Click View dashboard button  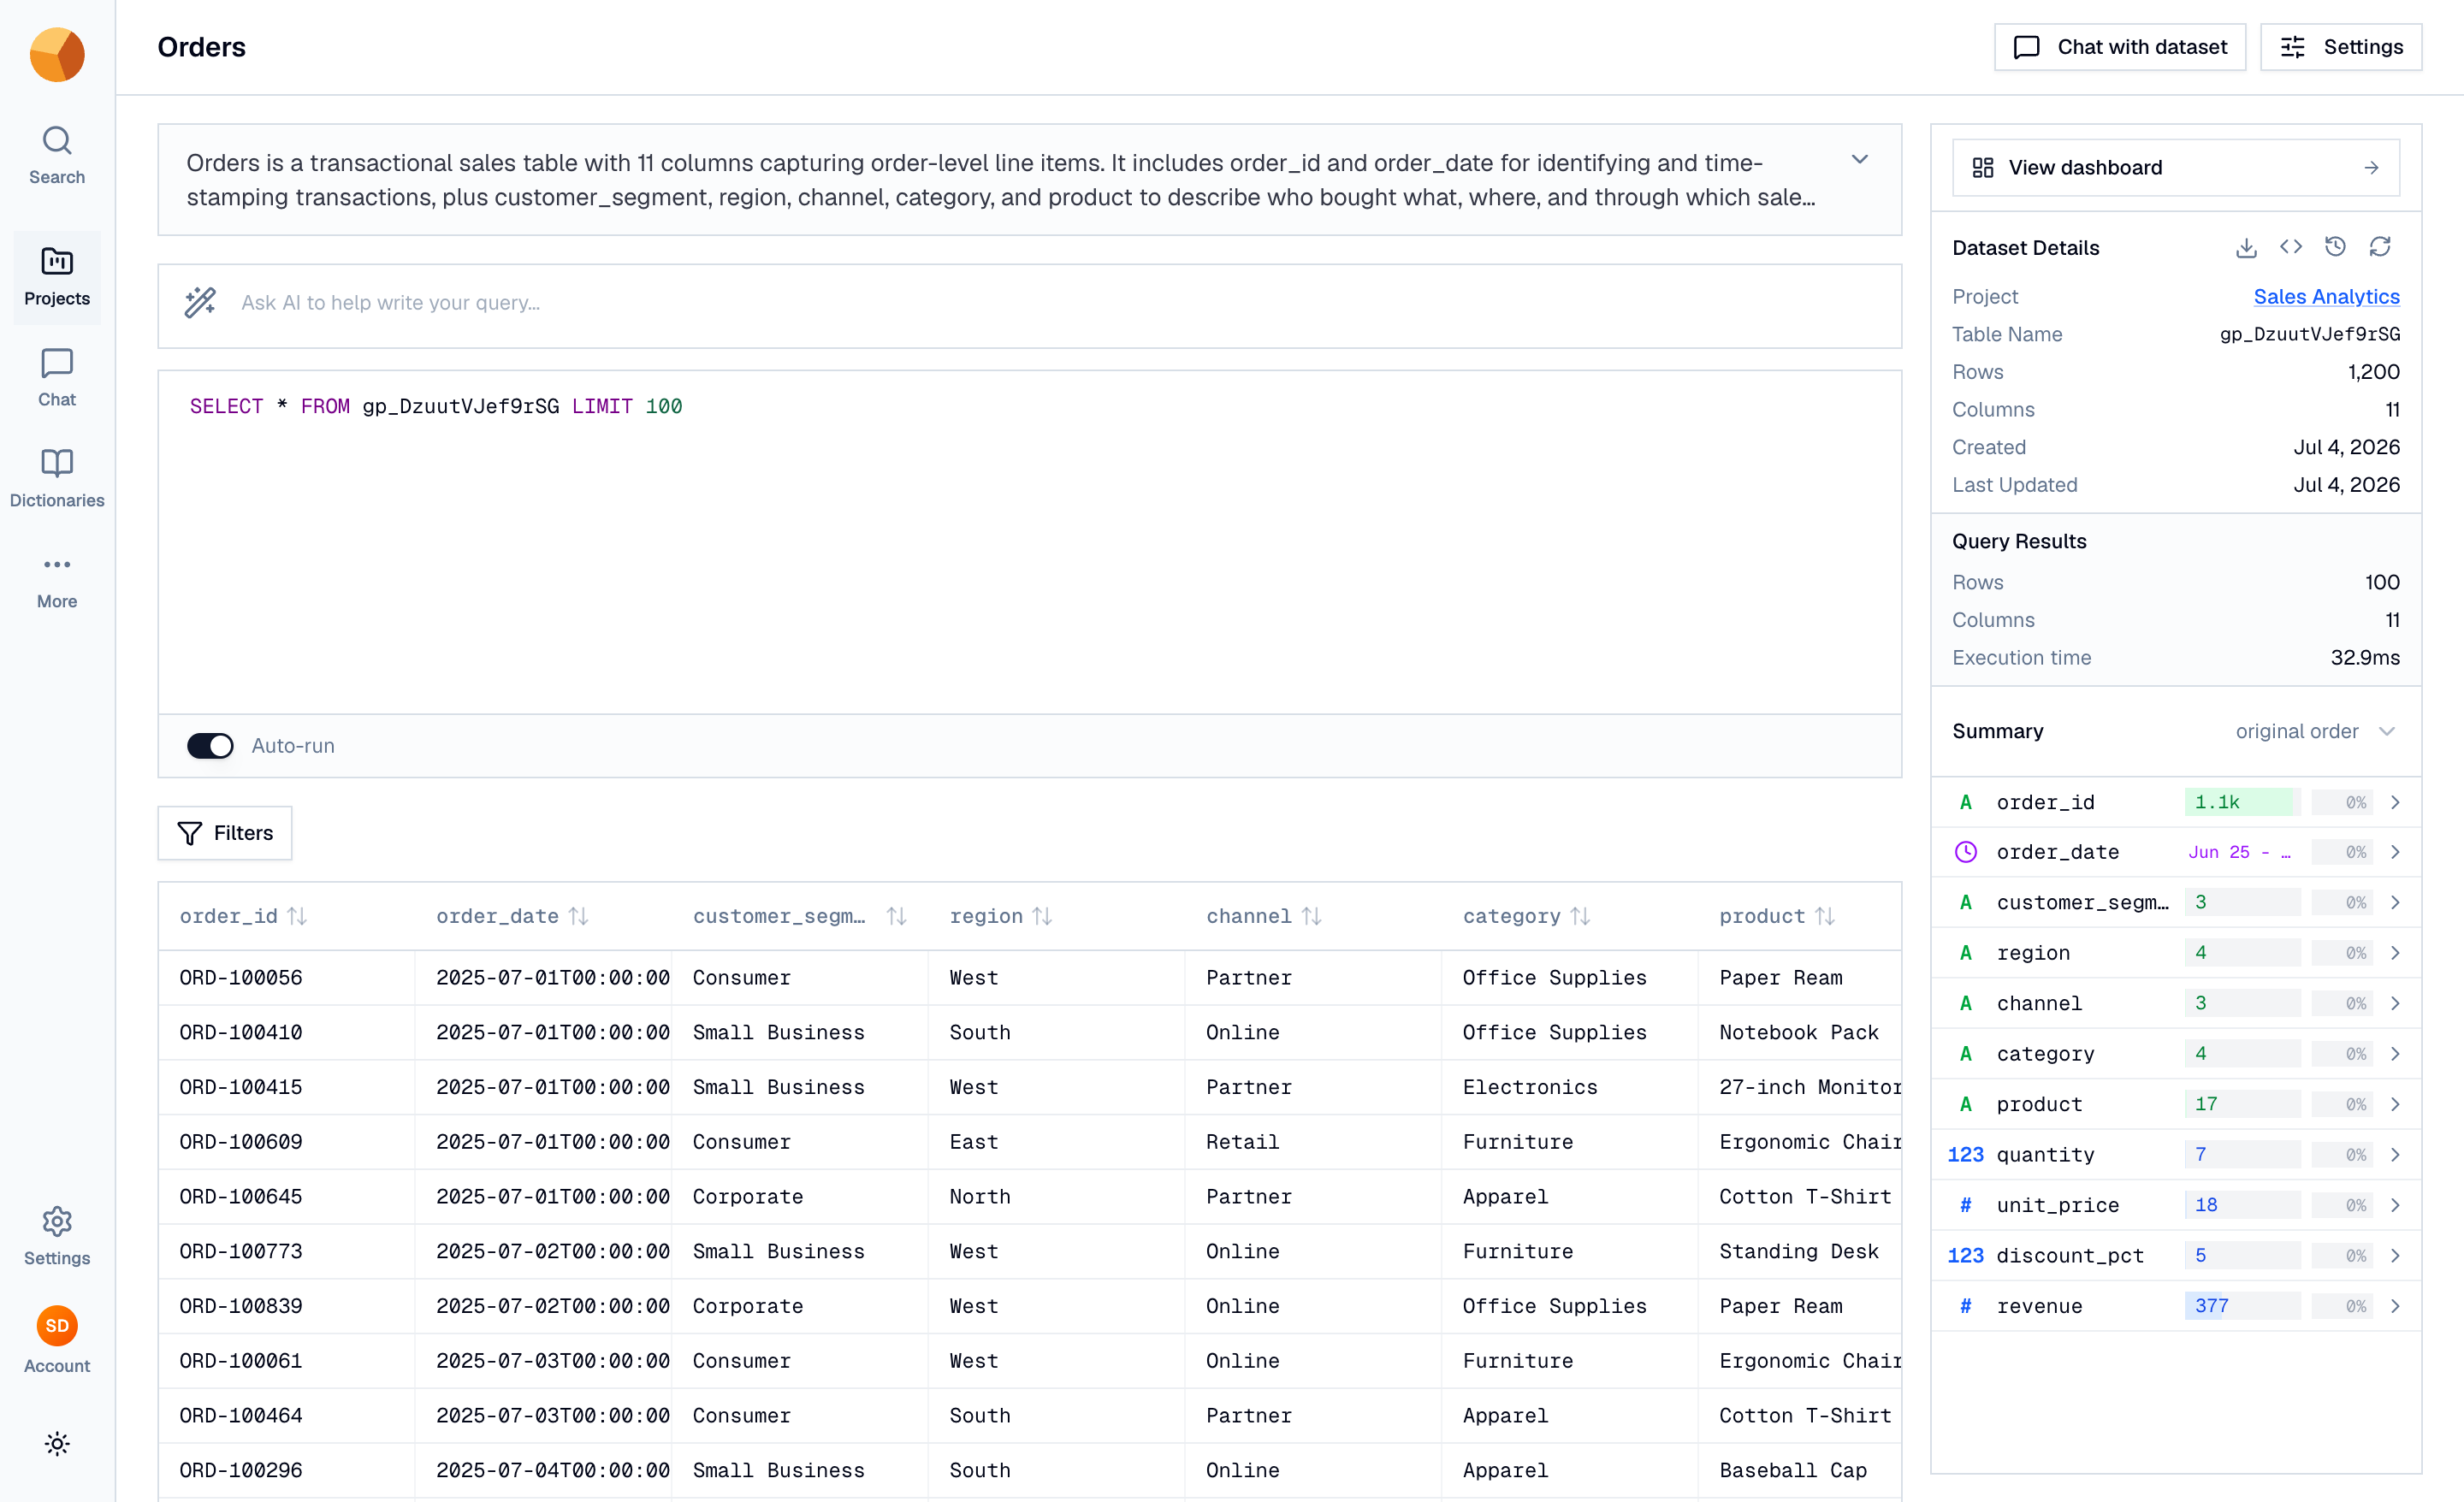tap(2175, 167)
